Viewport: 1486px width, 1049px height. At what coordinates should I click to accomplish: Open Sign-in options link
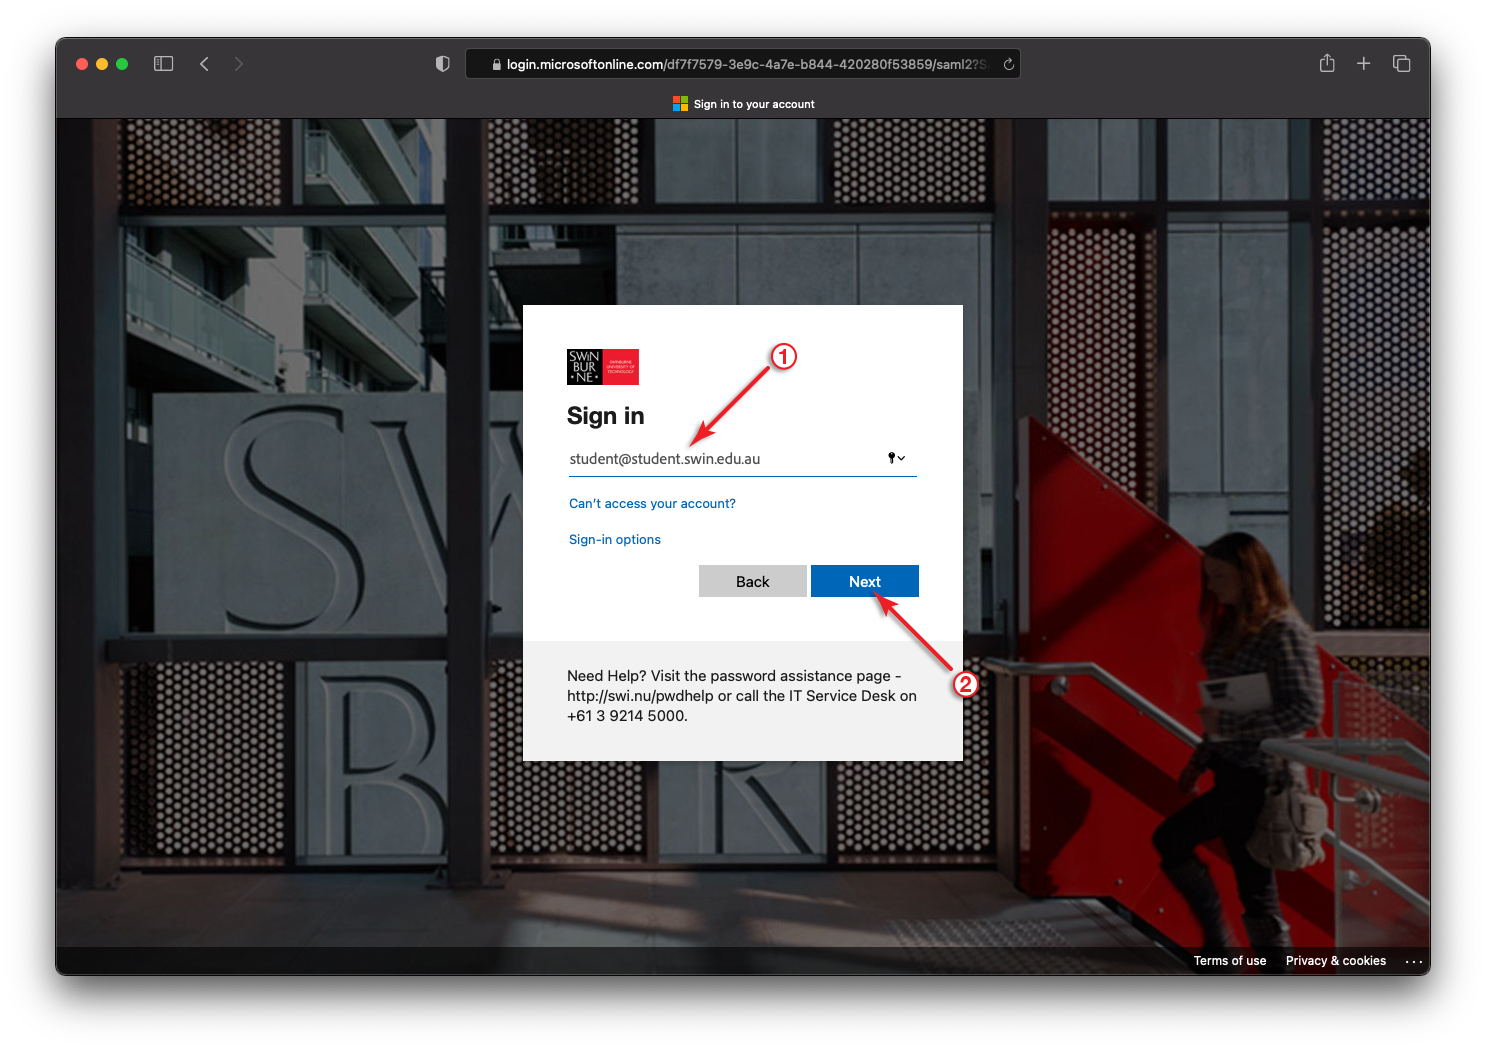pos(614,540)
